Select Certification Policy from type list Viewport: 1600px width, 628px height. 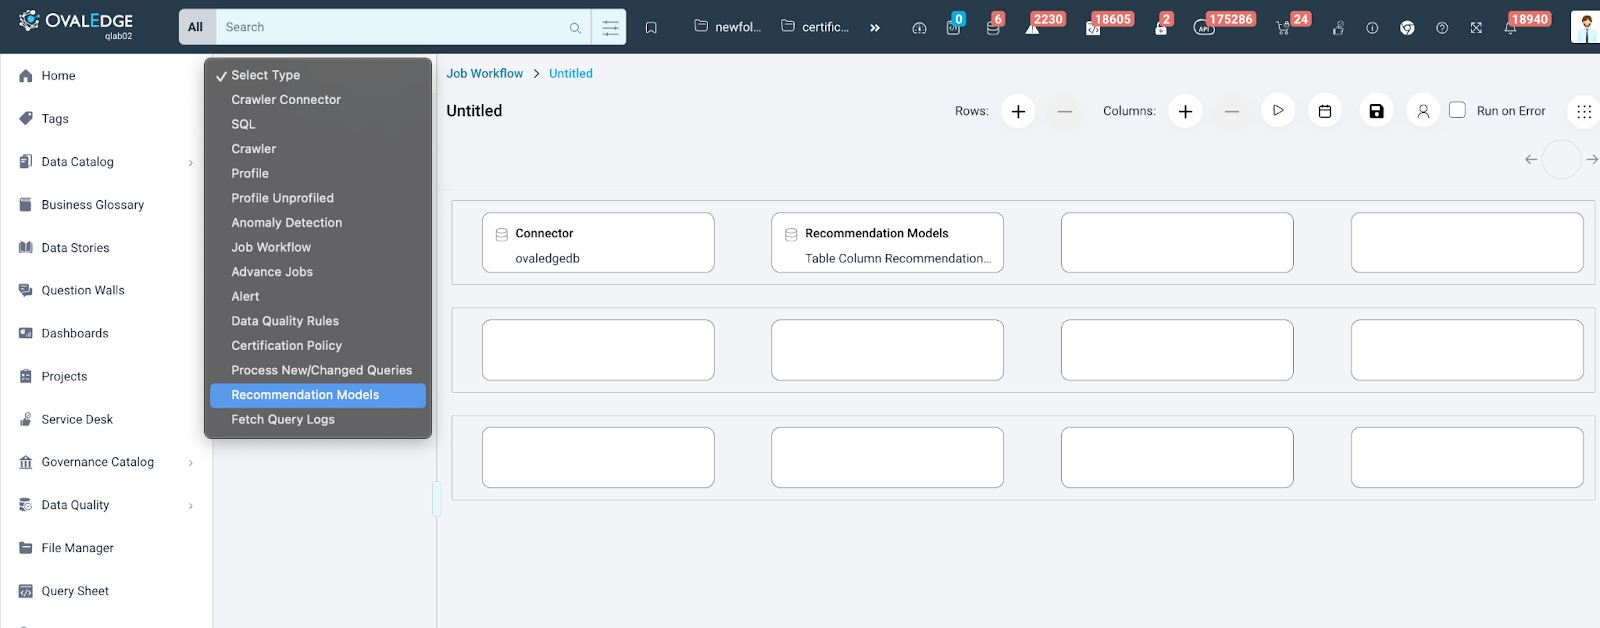318,346
